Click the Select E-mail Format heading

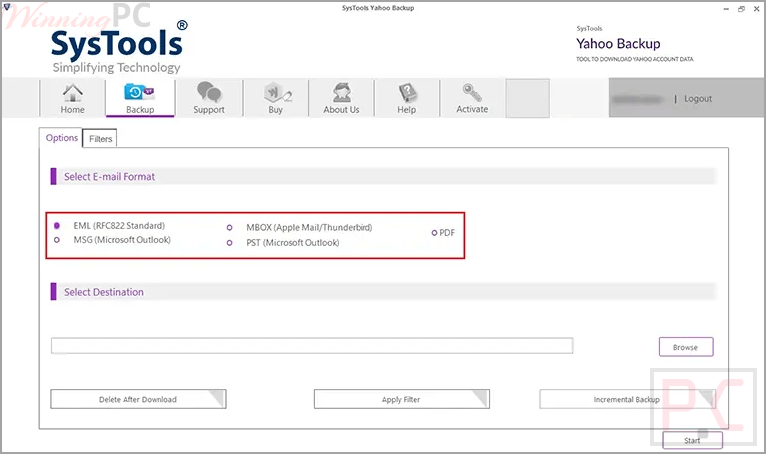(109, 177)
